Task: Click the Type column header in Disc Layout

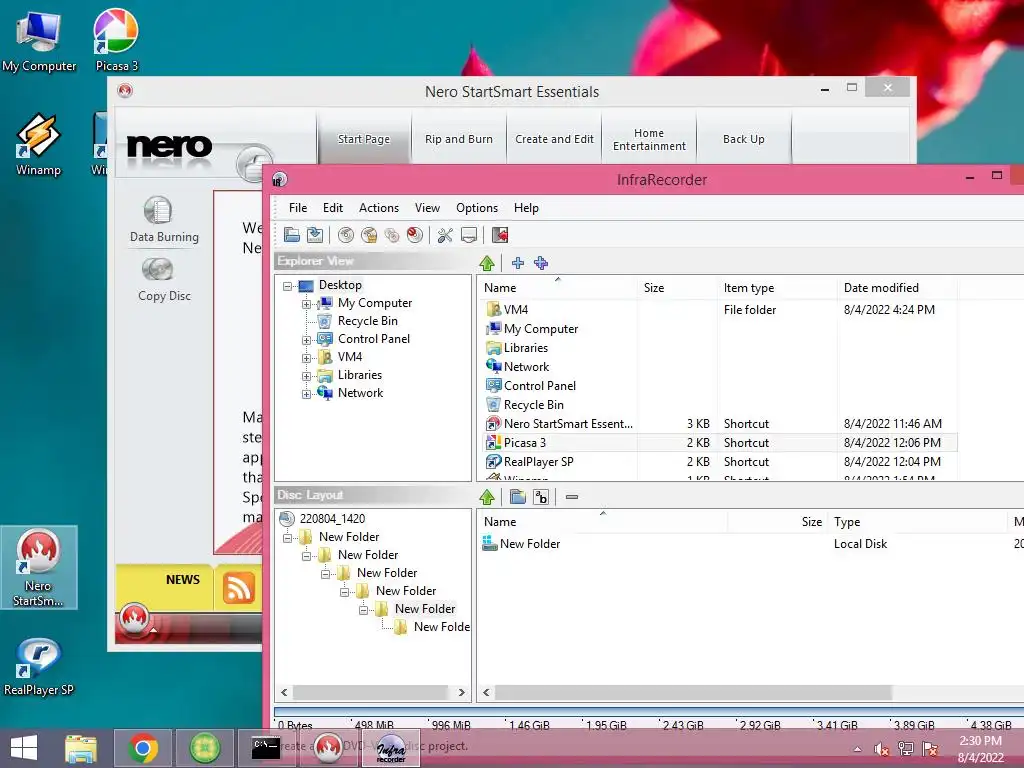Action: tap(917, 522)
